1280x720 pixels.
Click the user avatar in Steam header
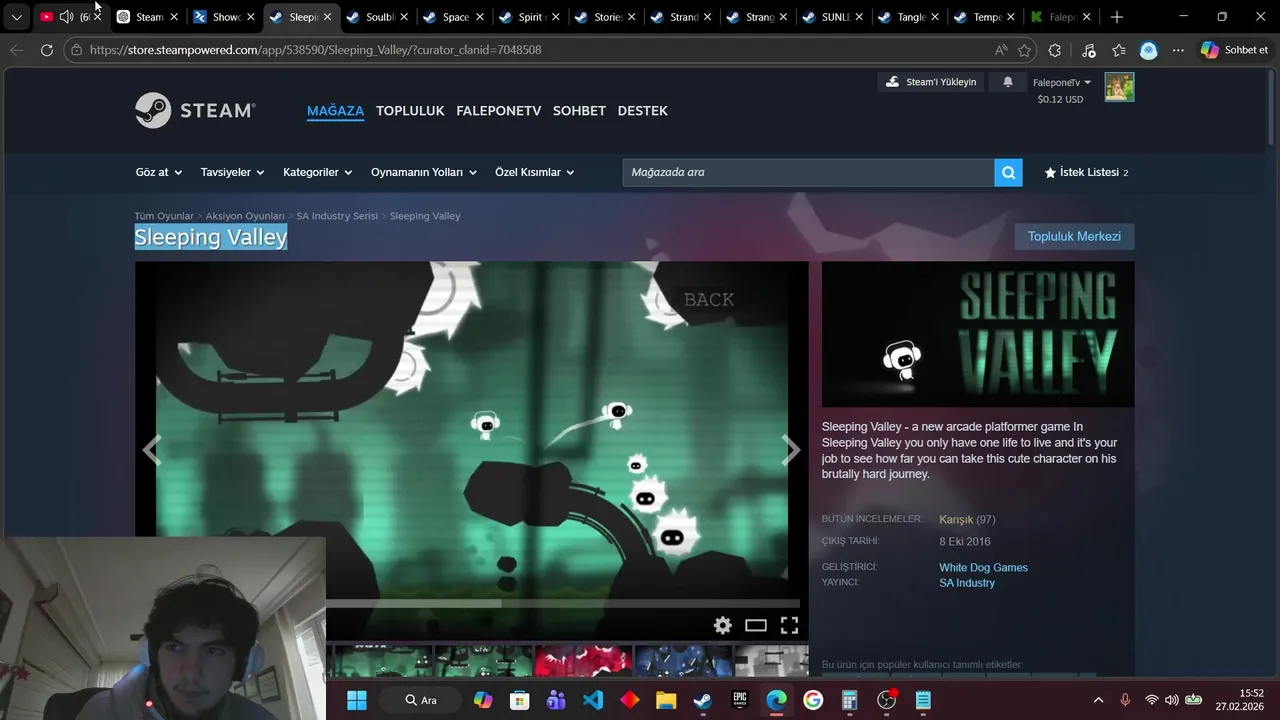1119,87
